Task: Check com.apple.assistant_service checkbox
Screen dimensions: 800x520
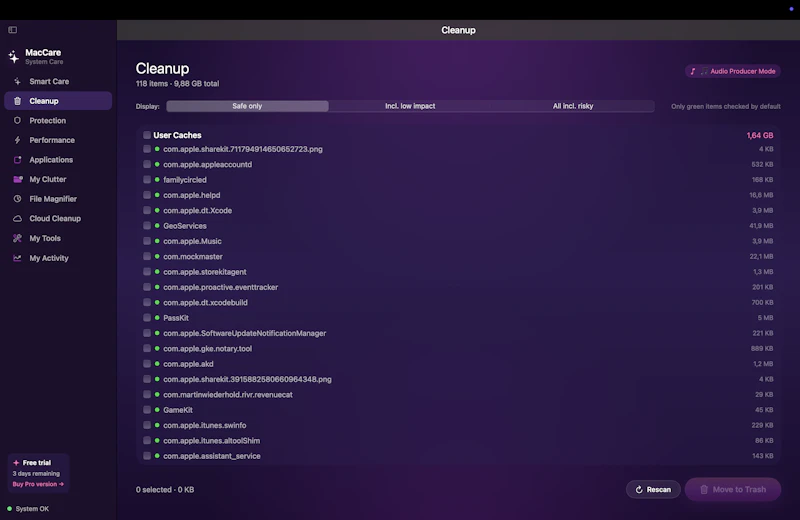Action: pyautogui.click(x=147, y=456)
